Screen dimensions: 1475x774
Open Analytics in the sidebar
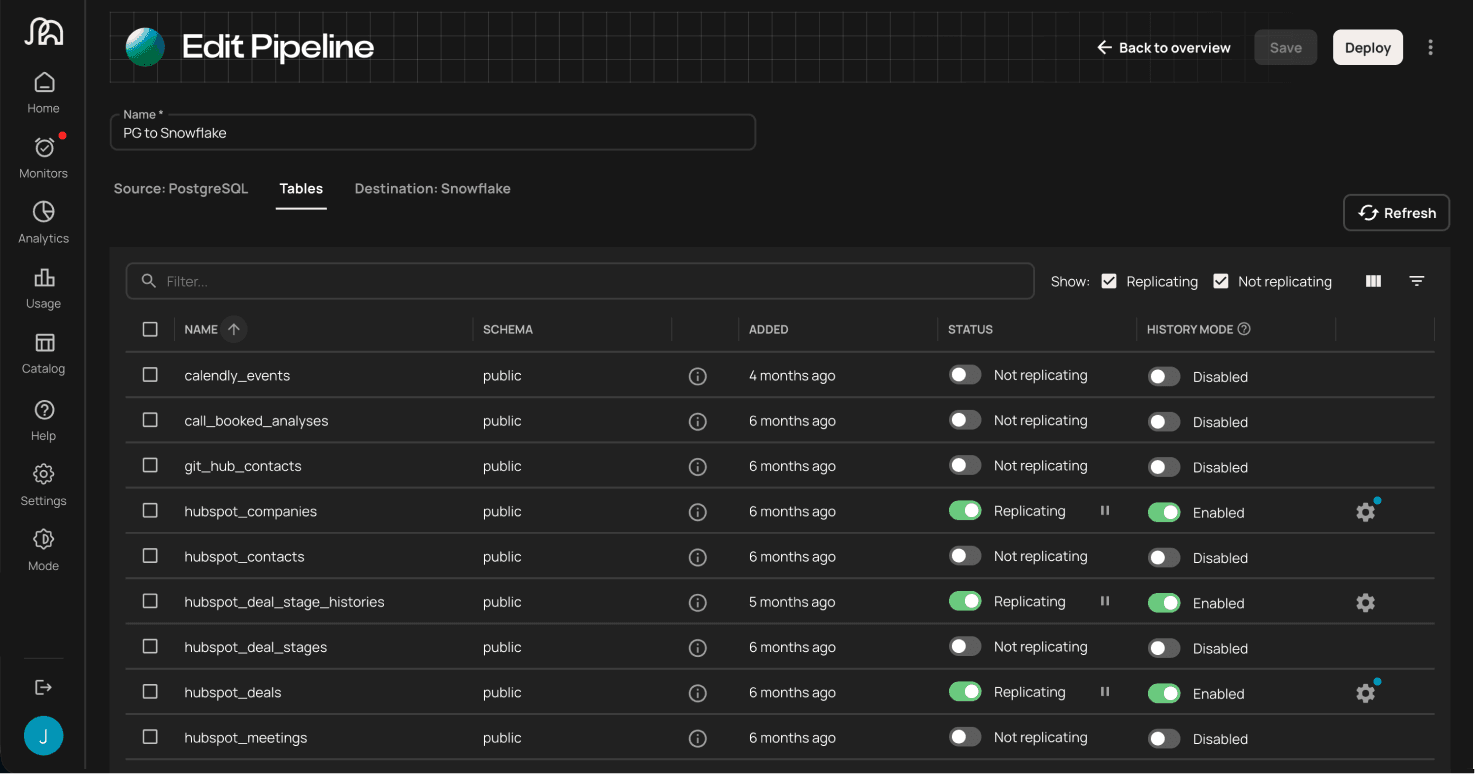43,223
